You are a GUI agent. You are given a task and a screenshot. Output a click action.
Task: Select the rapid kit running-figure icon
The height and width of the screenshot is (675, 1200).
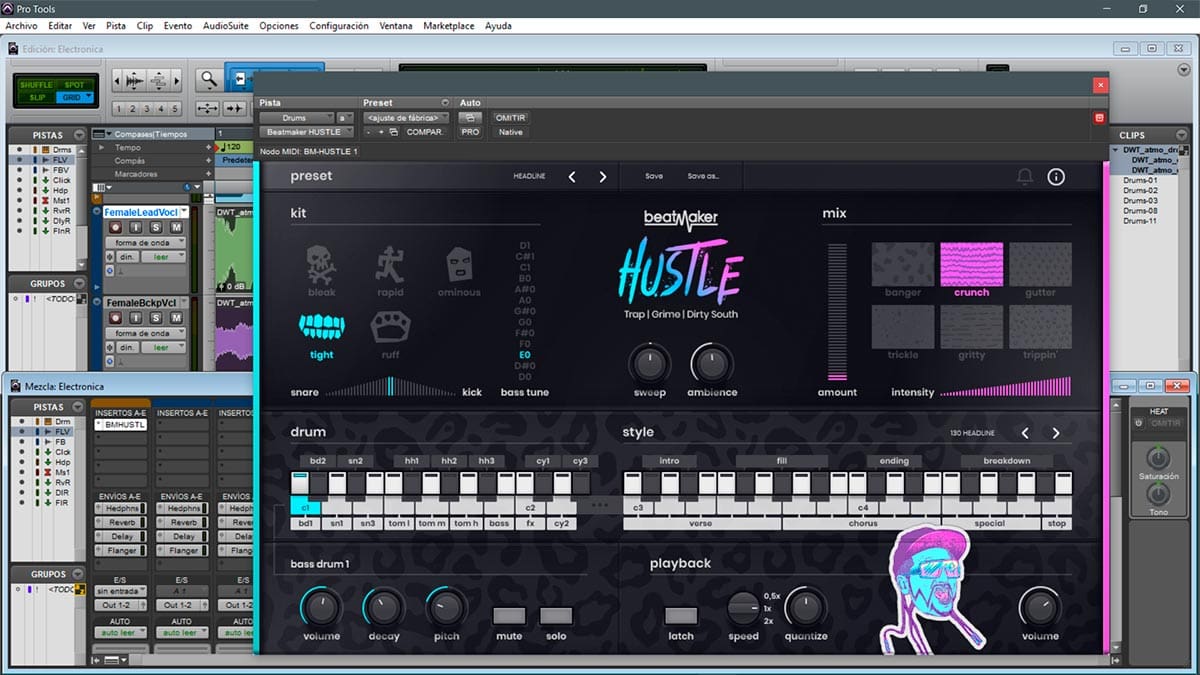click(390, 265)
